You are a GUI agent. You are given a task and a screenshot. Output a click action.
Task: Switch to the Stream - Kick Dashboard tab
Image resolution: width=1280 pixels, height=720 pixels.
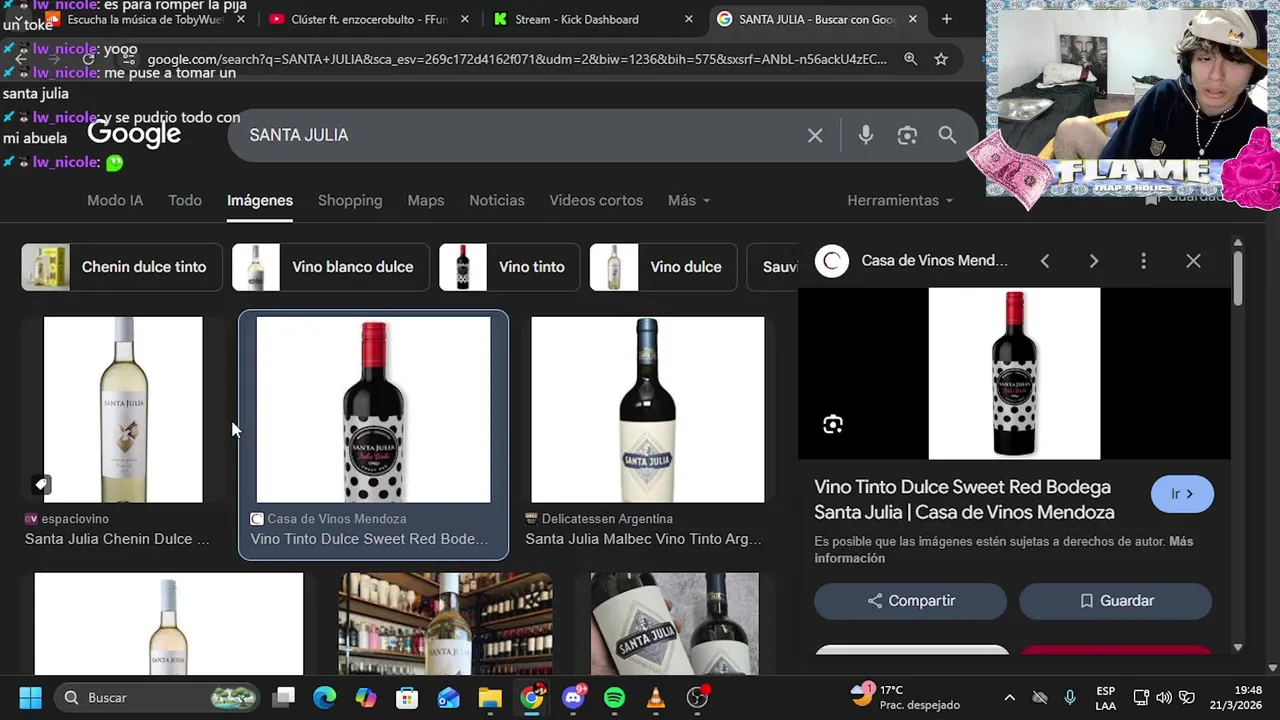(593, 19)
